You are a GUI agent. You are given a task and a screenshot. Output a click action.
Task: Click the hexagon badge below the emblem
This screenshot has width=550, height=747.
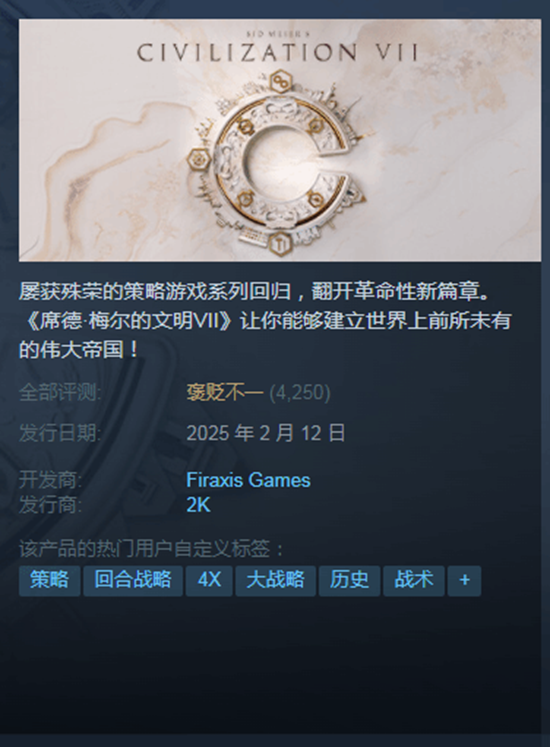278,244
